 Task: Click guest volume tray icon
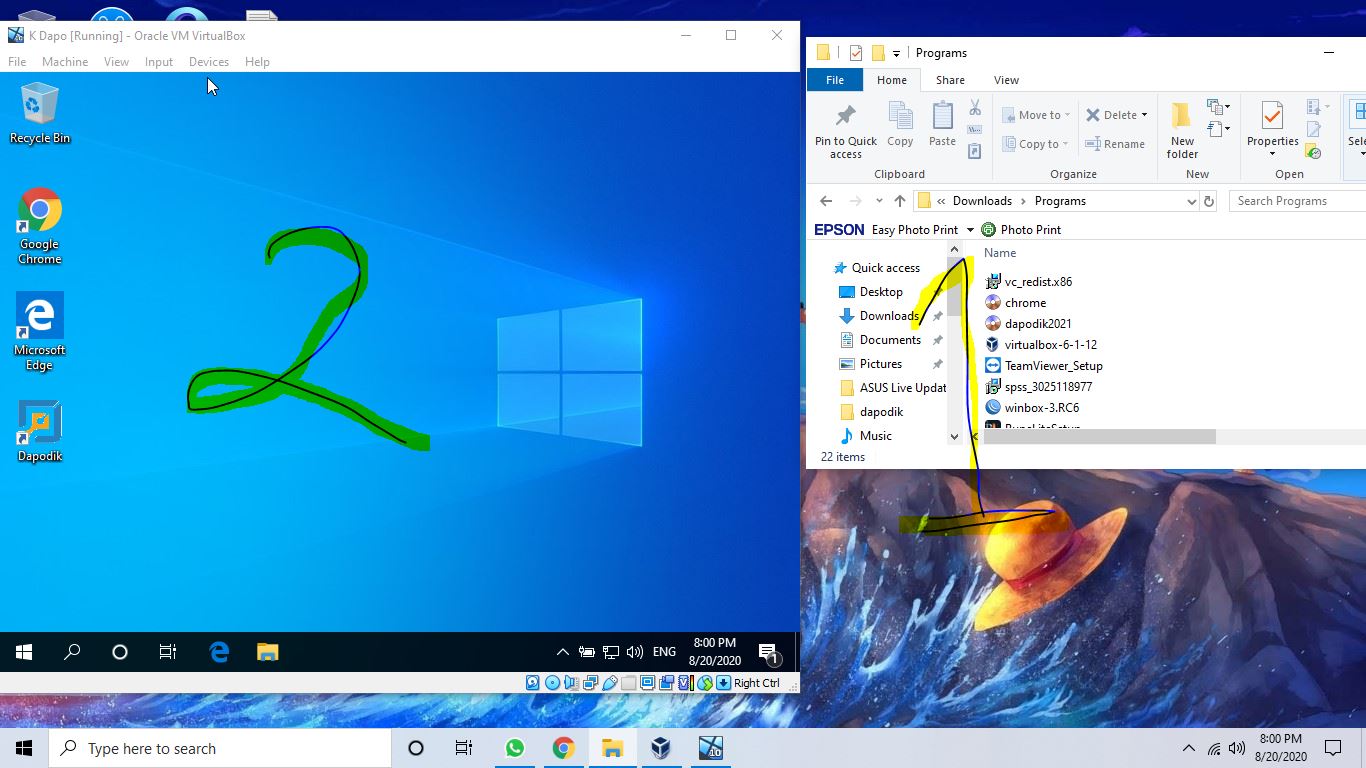[x=634, y=652]
